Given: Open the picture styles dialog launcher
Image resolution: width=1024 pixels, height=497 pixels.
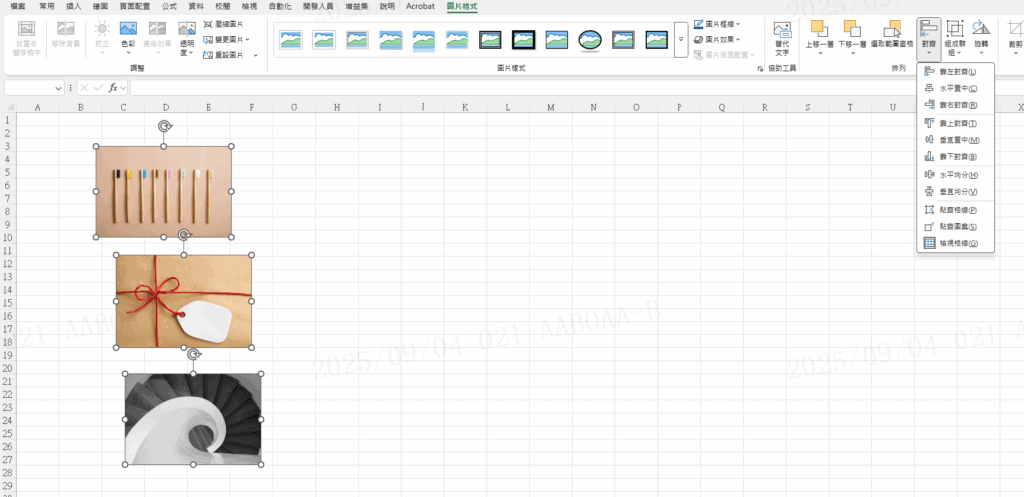Looking at the screenshot, I should coord(760,68).
